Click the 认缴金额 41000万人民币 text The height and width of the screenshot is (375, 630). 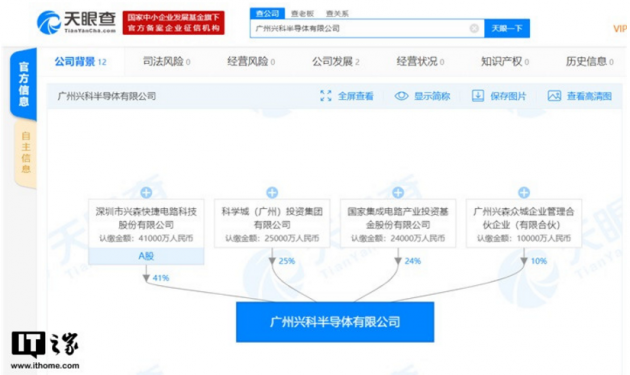tap(146, 238)
